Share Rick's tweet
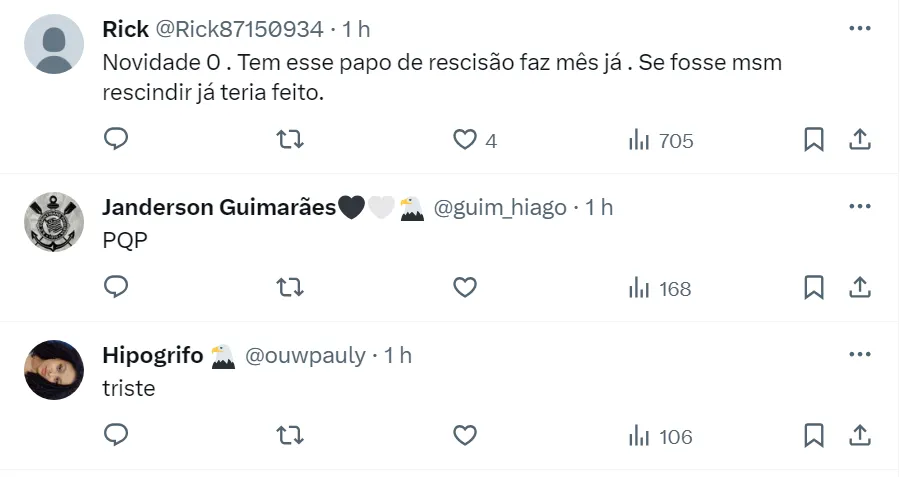 pyautogui.click(x=859, y=140)
